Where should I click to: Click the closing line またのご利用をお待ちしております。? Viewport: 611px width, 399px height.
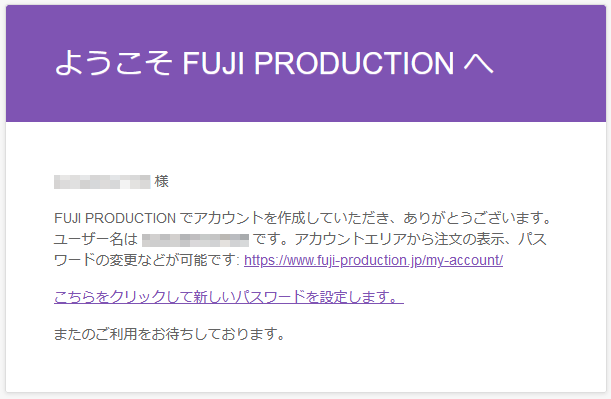(170, 334)
